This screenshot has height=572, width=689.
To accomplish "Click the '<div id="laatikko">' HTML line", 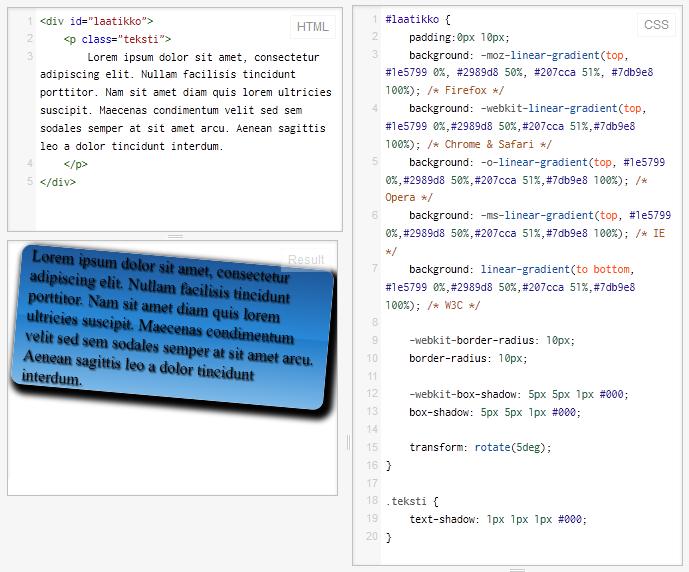I will tap(96, 21).
